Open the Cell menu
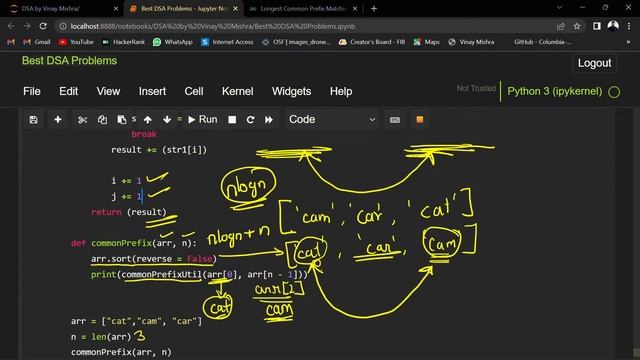 (x=194, y=91)
